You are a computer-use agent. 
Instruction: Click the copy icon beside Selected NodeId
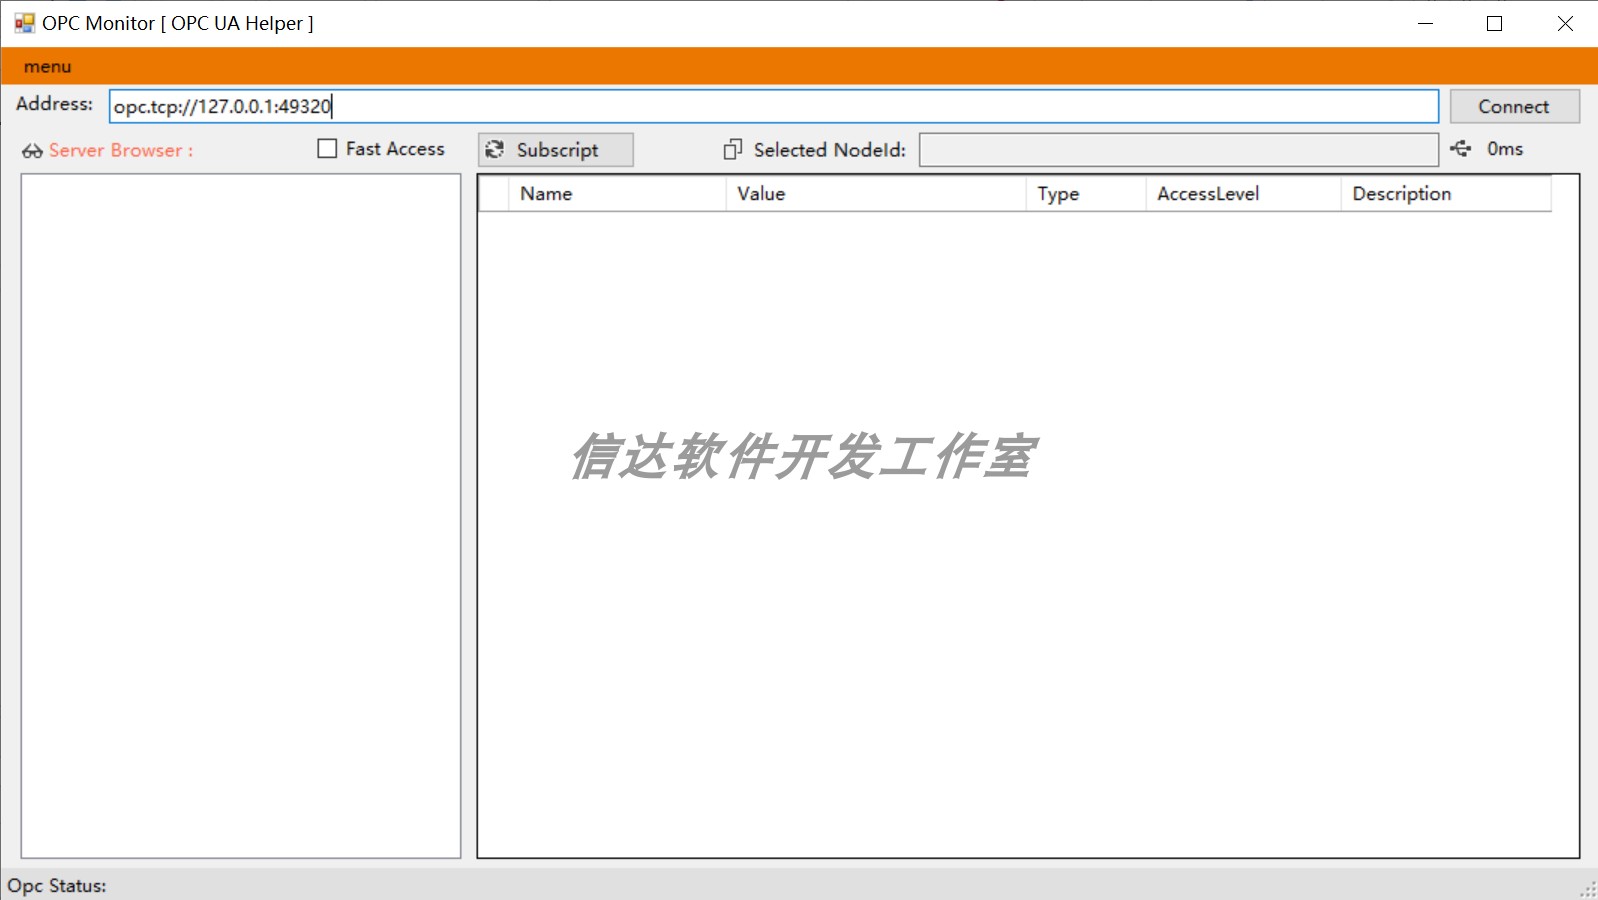[x=733, y=149]
